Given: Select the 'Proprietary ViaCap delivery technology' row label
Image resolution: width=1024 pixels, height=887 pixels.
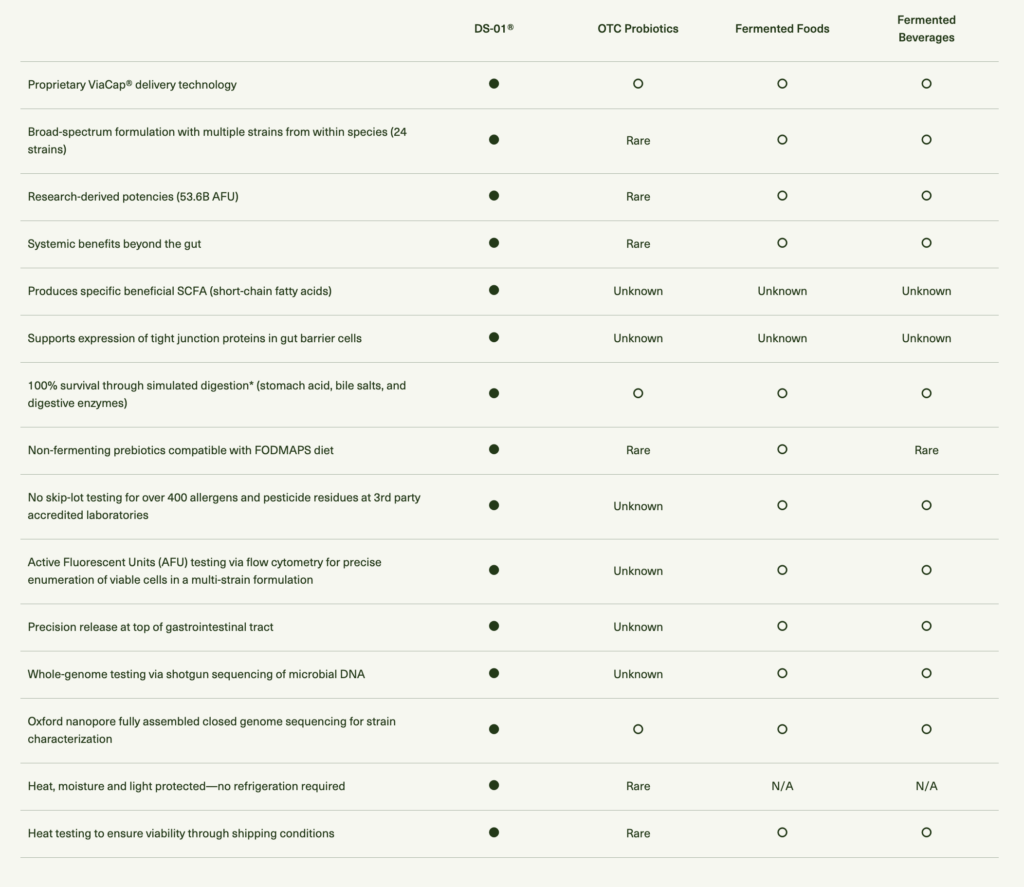Looking at the screenshot, I should click(132, 85).
